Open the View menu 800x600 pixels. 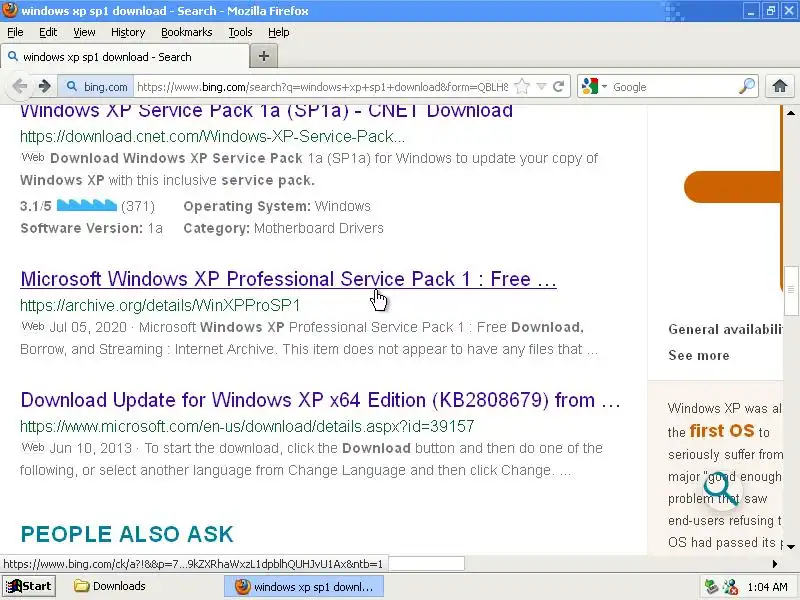pyautogui.click(x=84, y=32)
